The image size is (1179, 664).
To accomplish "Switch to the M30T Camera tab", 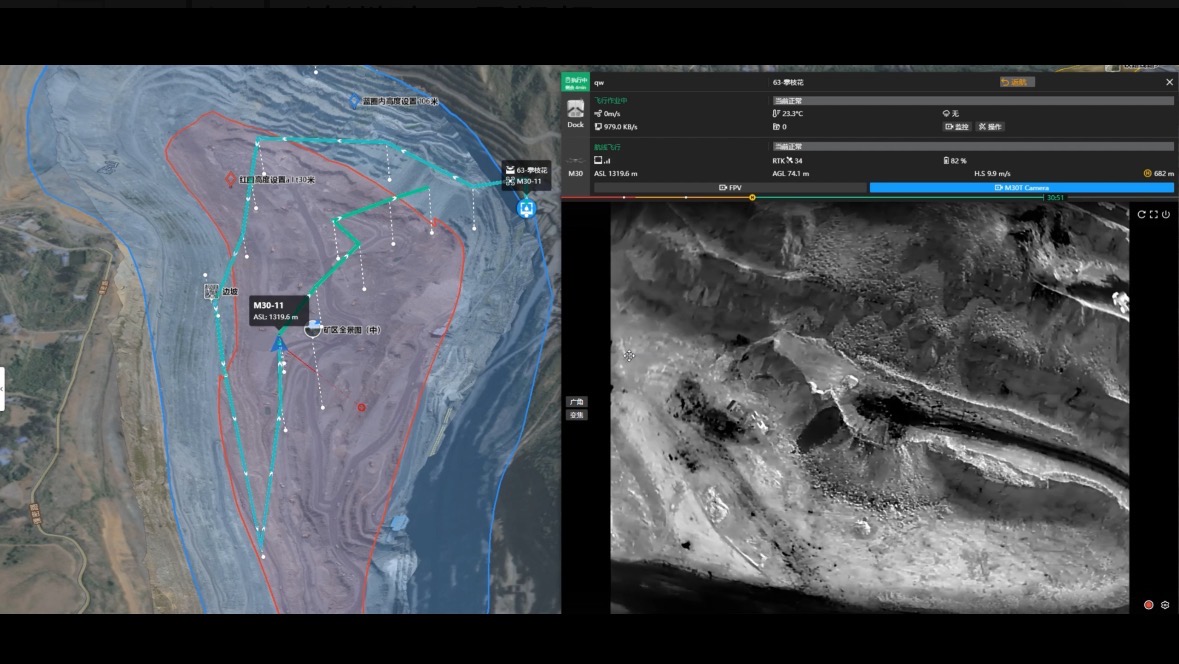I will (x=1021, y=187).
